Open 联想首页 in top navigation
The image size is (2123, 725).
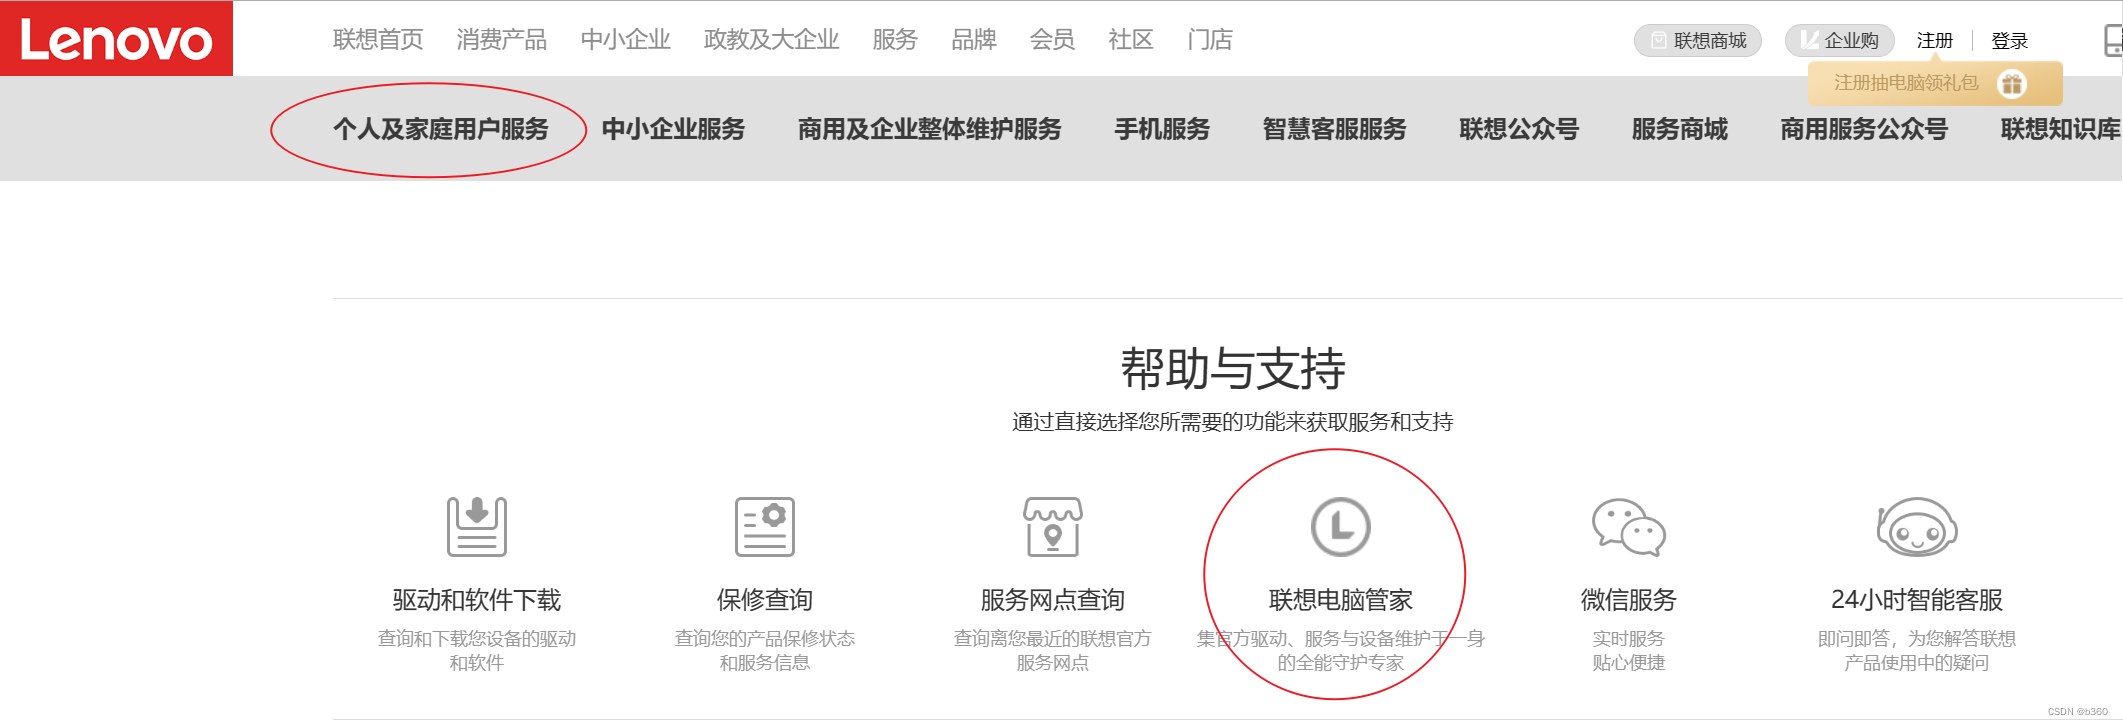[x=378, y=39]
